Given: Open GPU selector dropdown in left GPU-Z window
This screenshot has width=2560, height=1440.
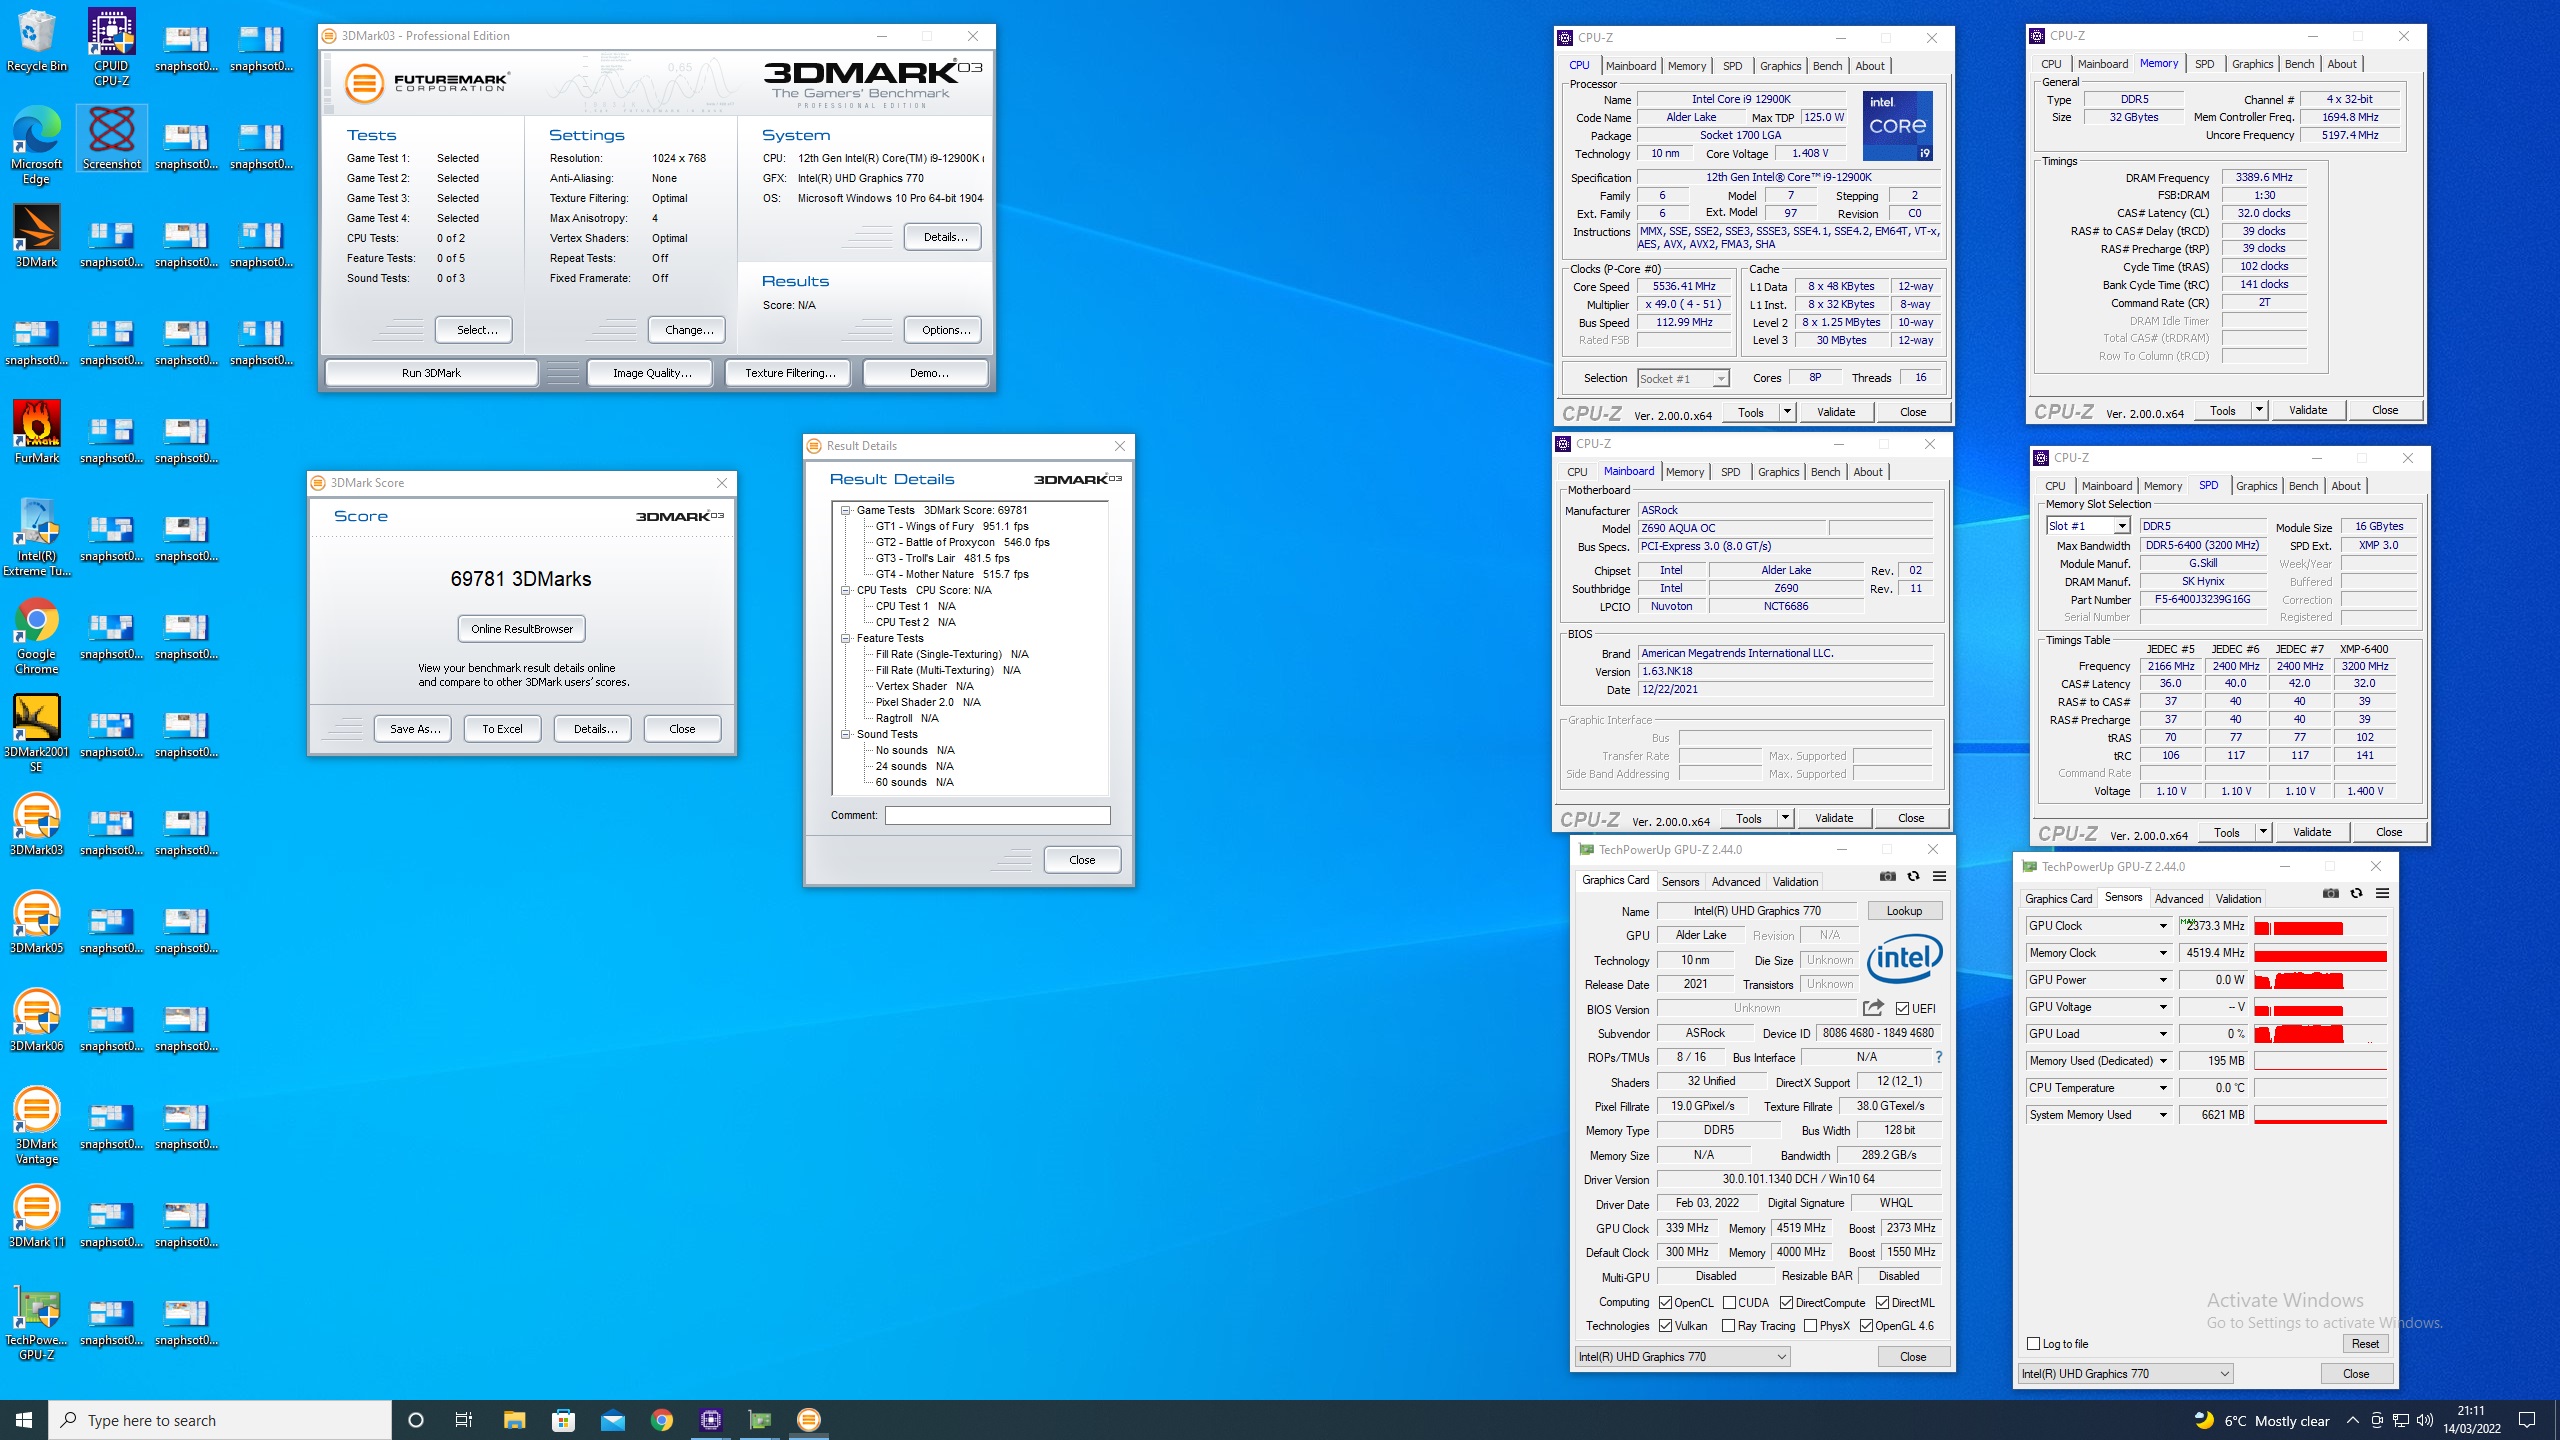Looking at the screenshot, I should 1682,1357.
